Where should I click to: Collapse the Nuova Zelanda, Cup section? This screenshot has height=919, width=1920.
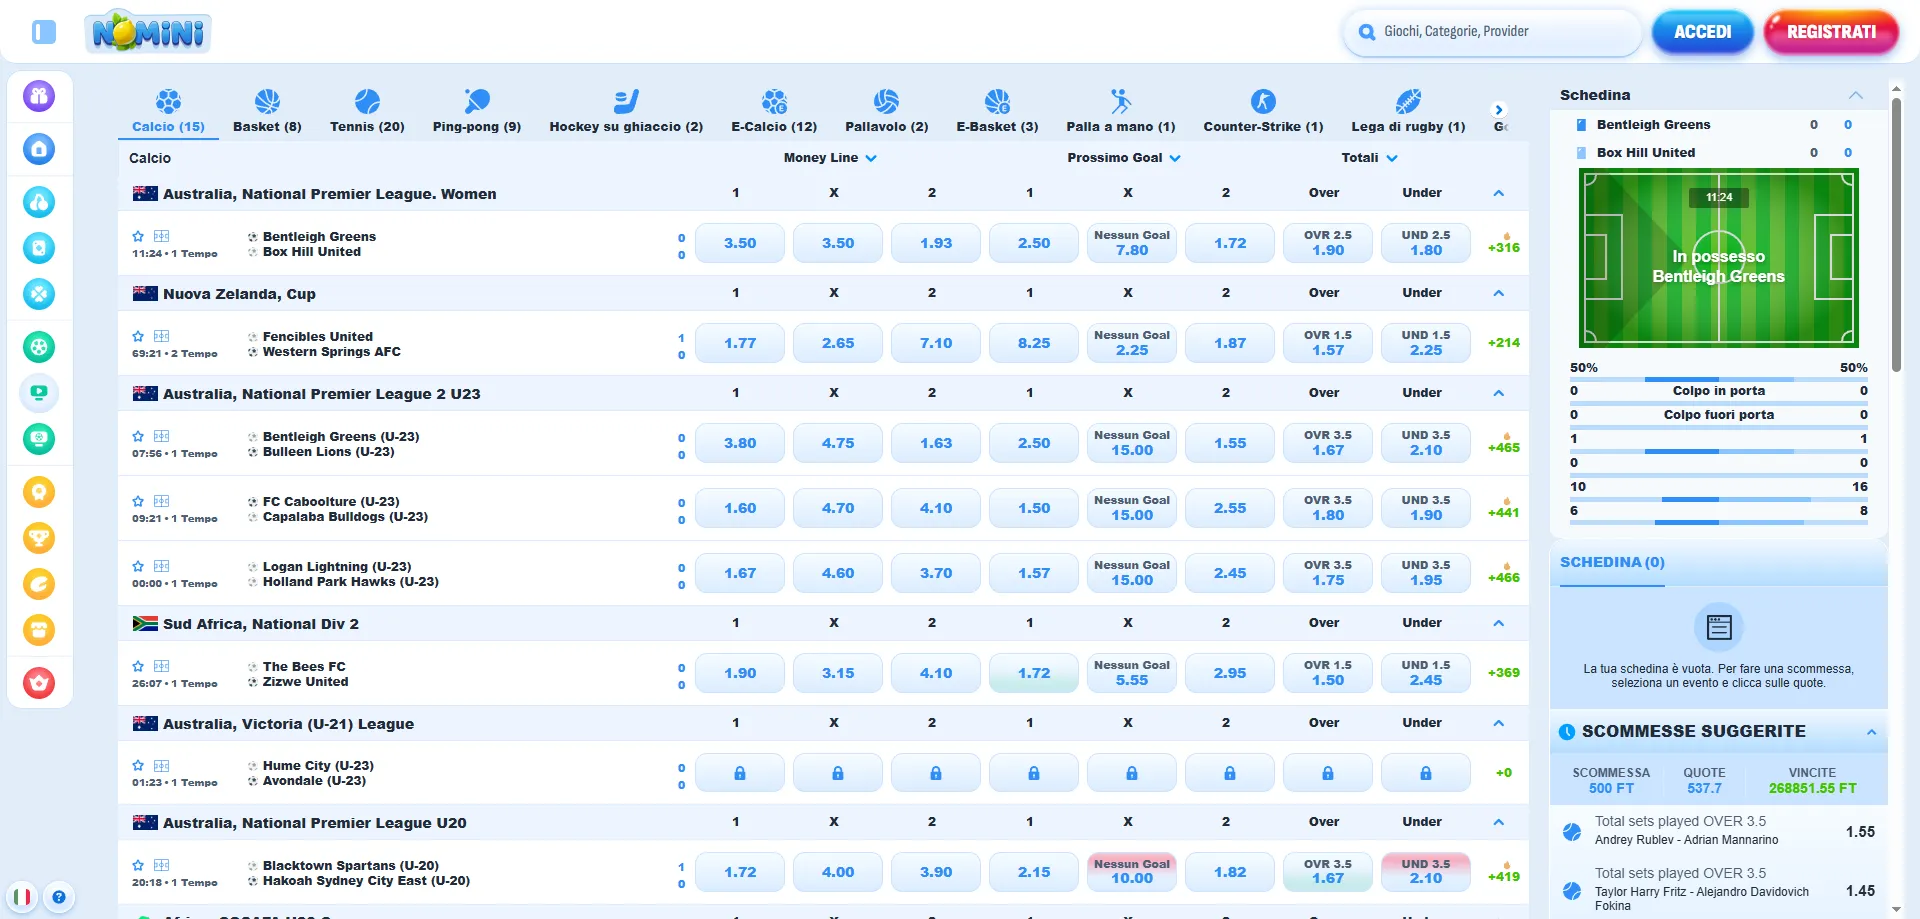(1498, 293)
